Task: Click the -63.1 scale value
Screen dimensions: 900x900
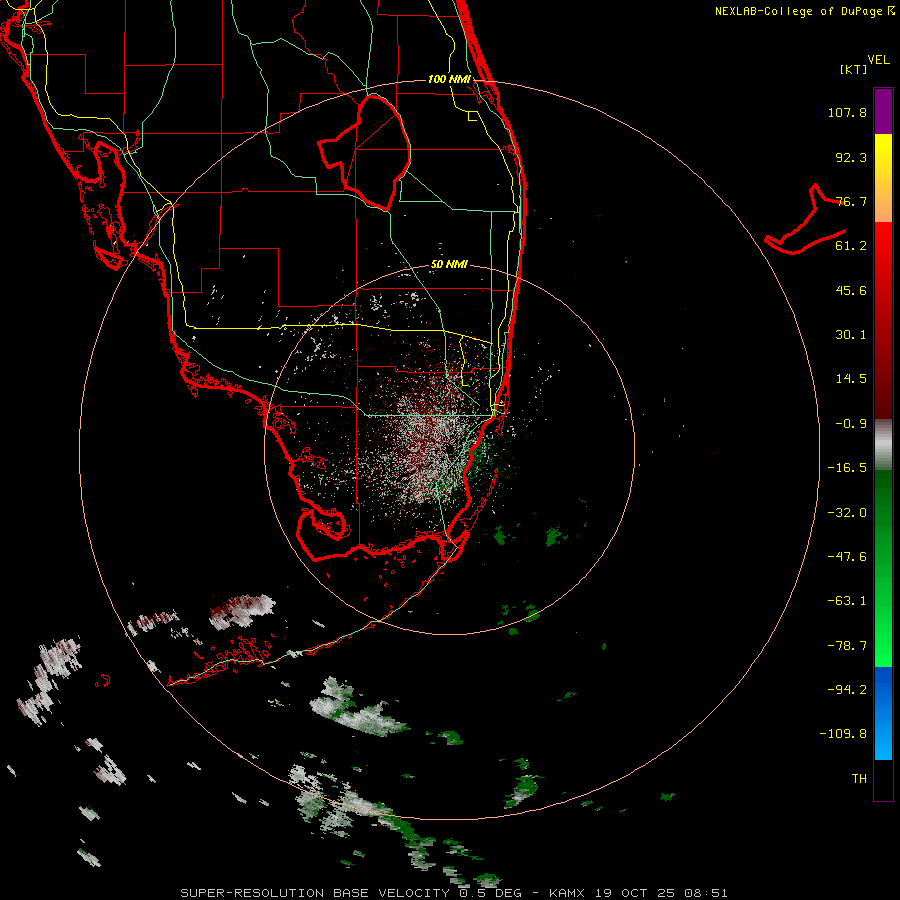Action: (847, 601)
